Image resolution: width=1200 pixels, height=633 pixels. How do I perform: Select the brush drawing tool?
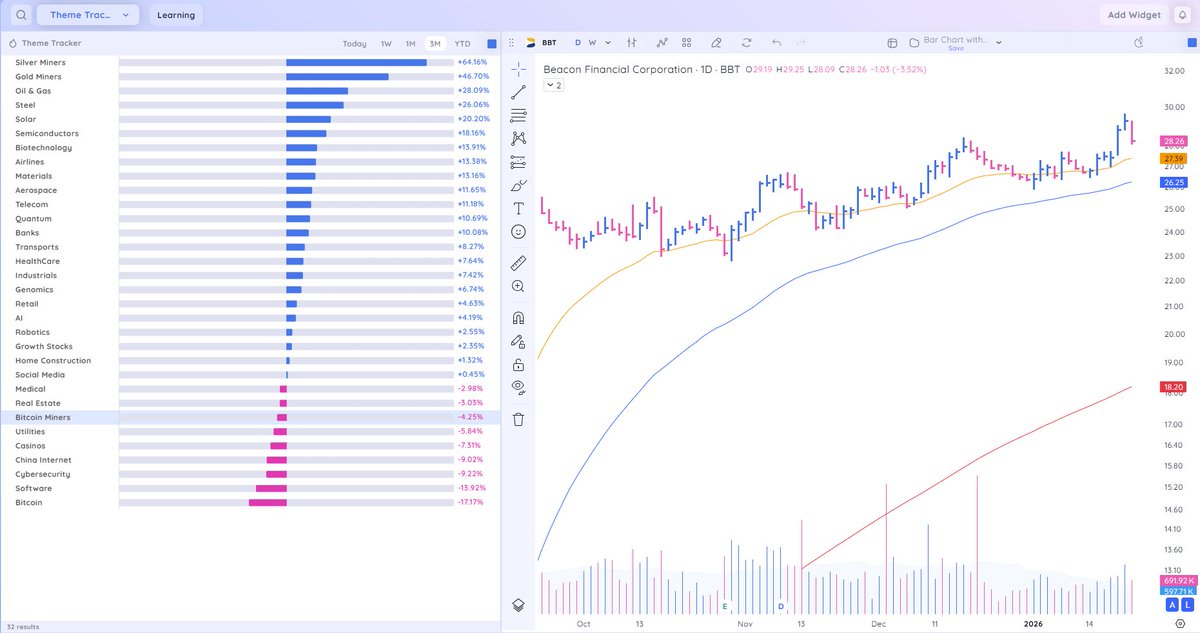[518, 185]
